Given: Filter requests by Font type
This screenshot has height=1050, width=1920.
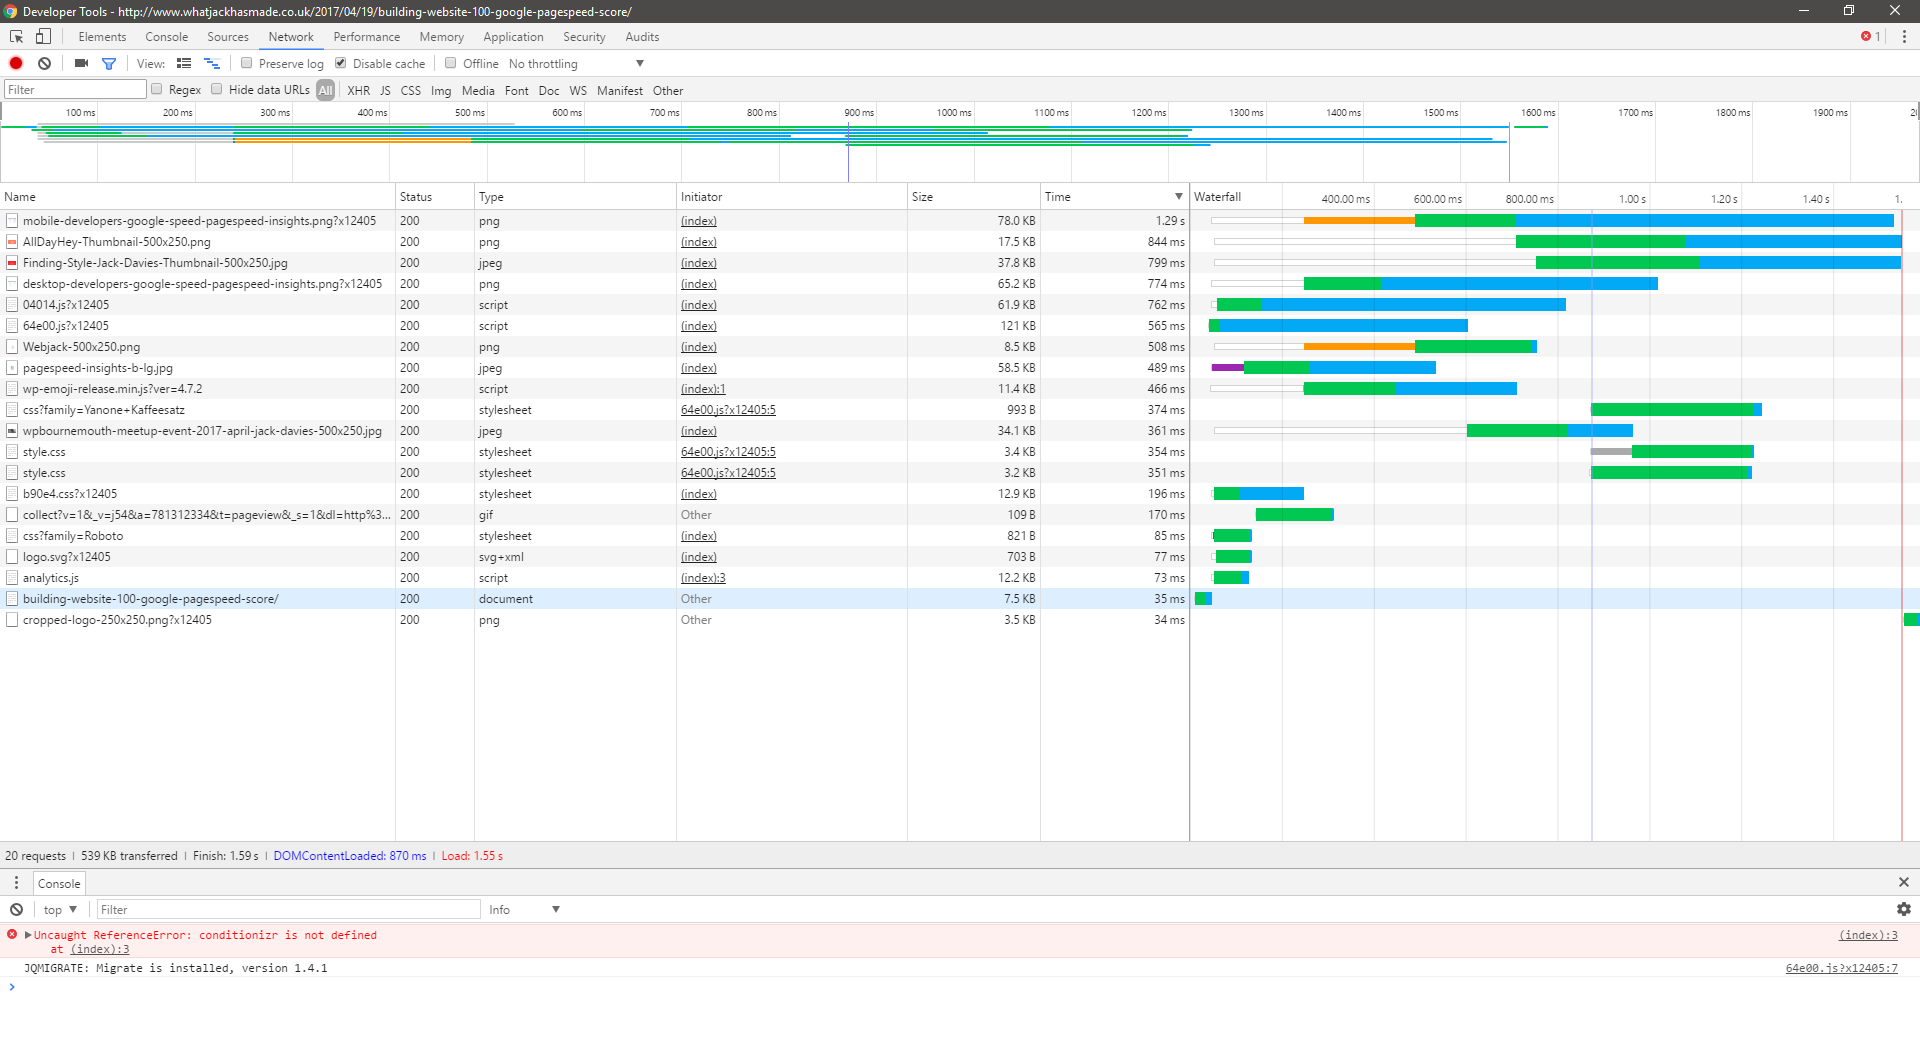Looking at the screenshot, I should (517, 90).
